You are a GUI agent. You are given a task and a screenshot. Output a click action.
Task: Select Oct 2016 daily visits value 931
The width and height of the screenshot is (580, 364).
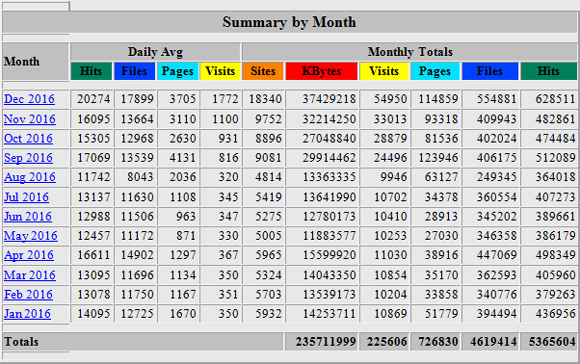point(228,139)
